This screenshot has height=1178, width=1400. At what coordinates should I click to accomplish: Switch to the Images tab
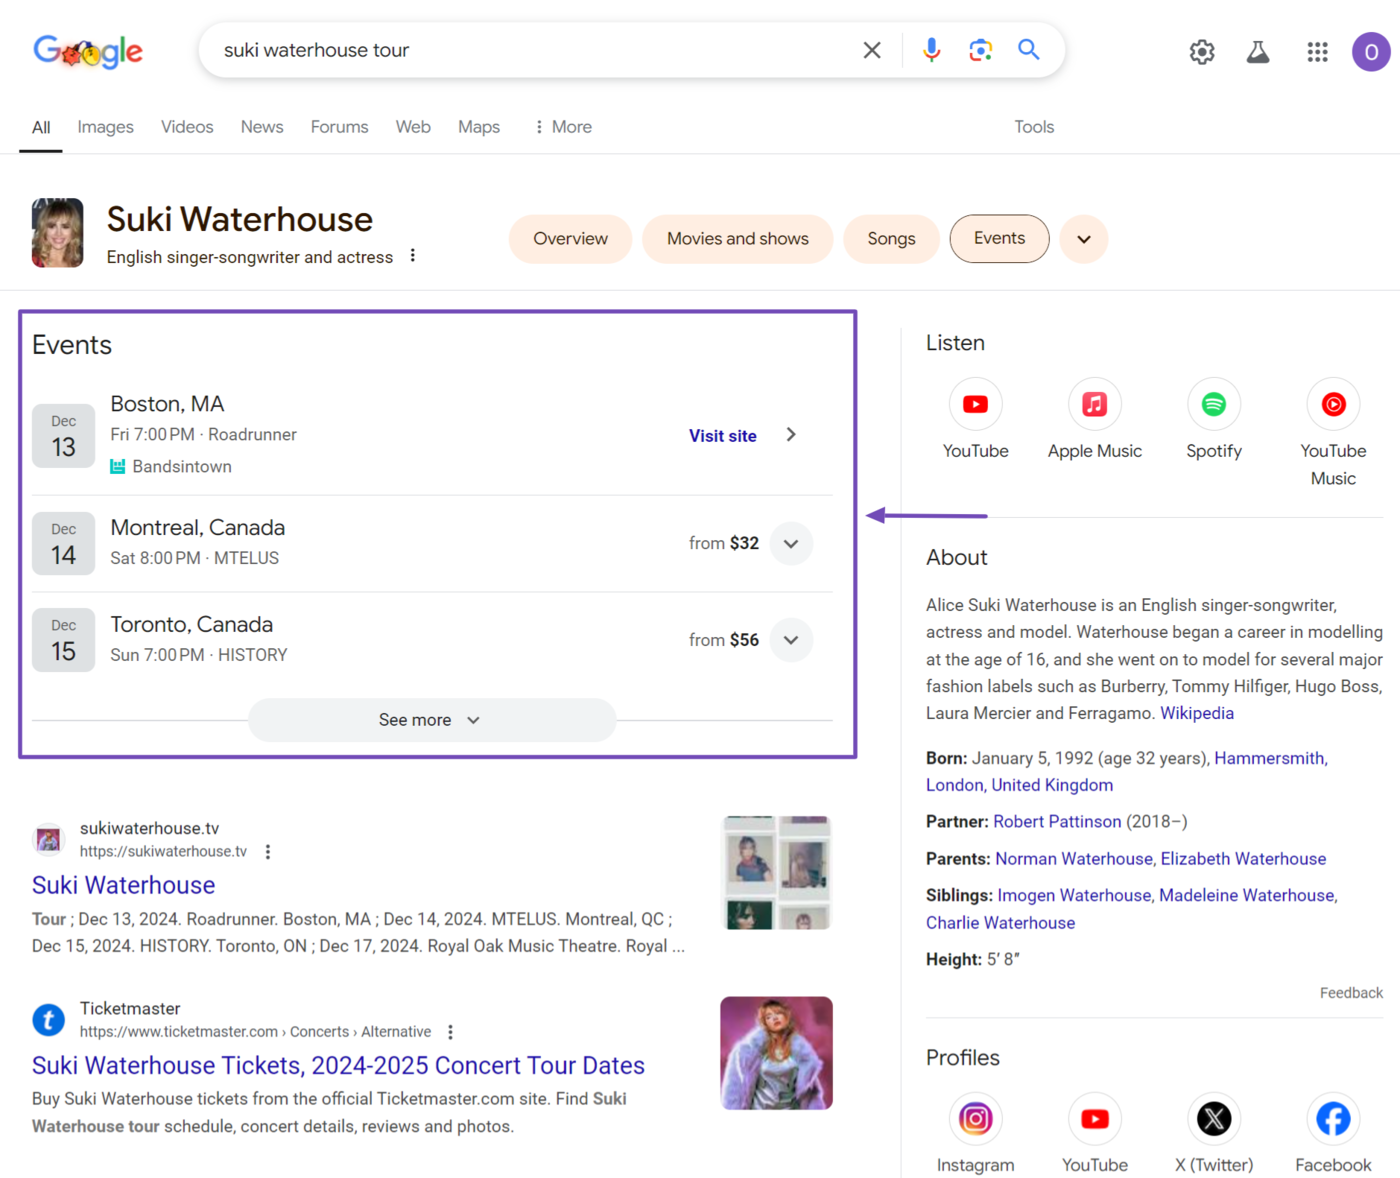105,127
